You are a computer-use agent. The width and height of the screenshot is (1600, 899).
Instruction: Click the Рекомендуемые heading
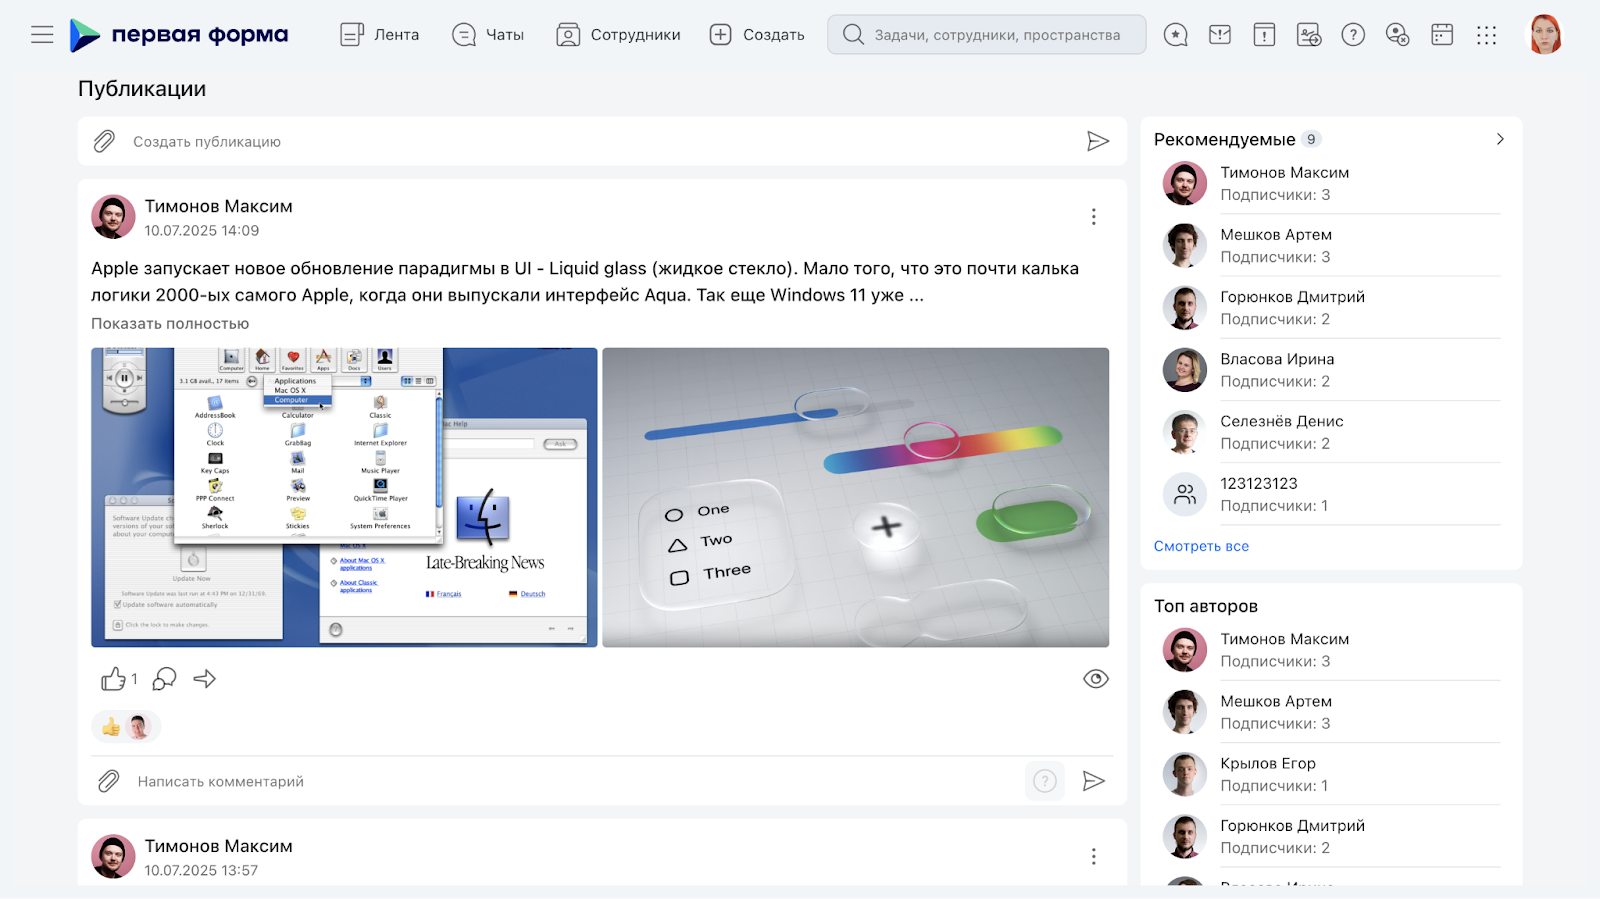(x=1225, y=139)
